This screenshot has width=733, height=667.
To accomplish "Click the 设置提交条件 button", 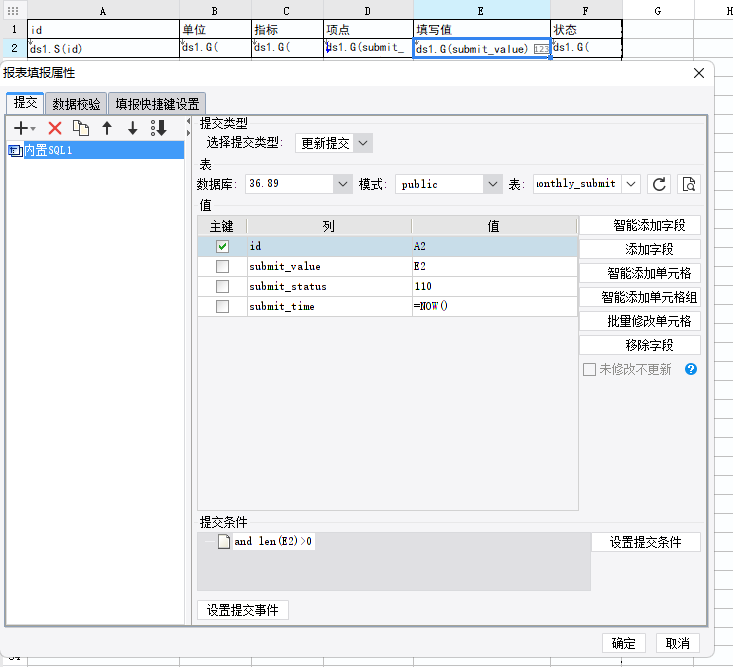I will pyautogui.click(x=645, y=542).
